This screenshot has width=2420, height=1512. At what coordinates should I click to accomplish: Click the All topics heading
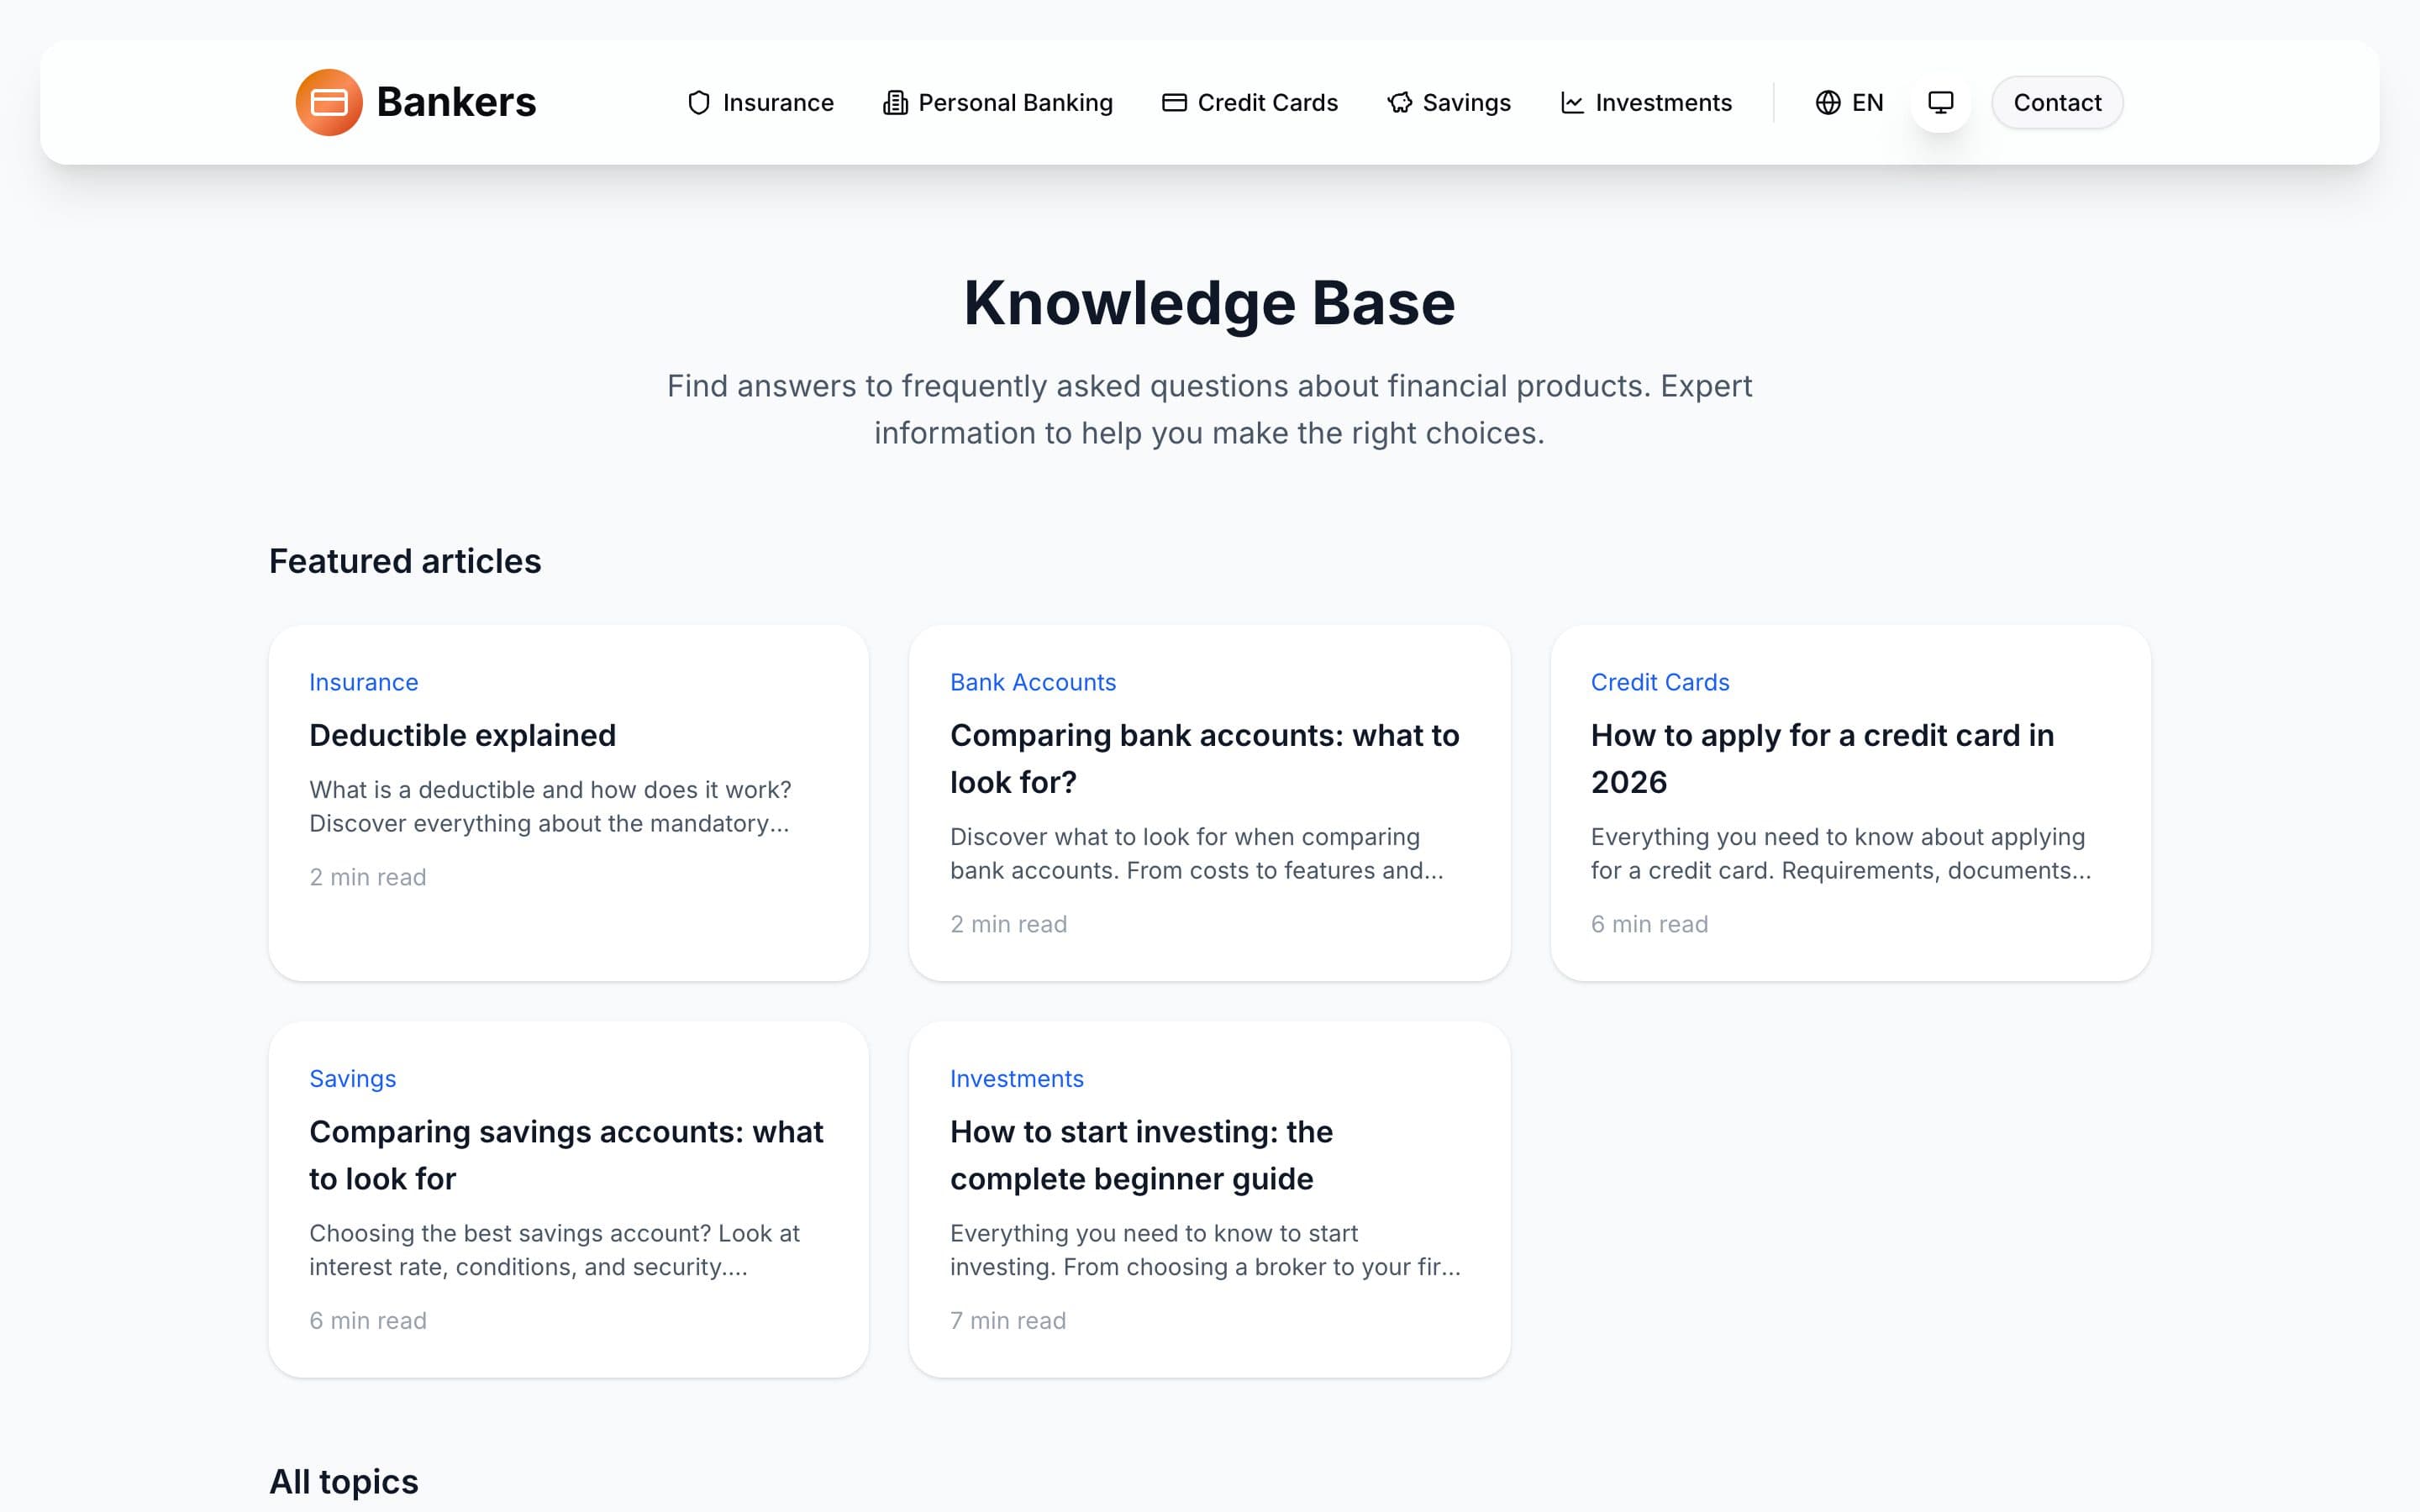pyautogui.click(x=344, y=1481)
